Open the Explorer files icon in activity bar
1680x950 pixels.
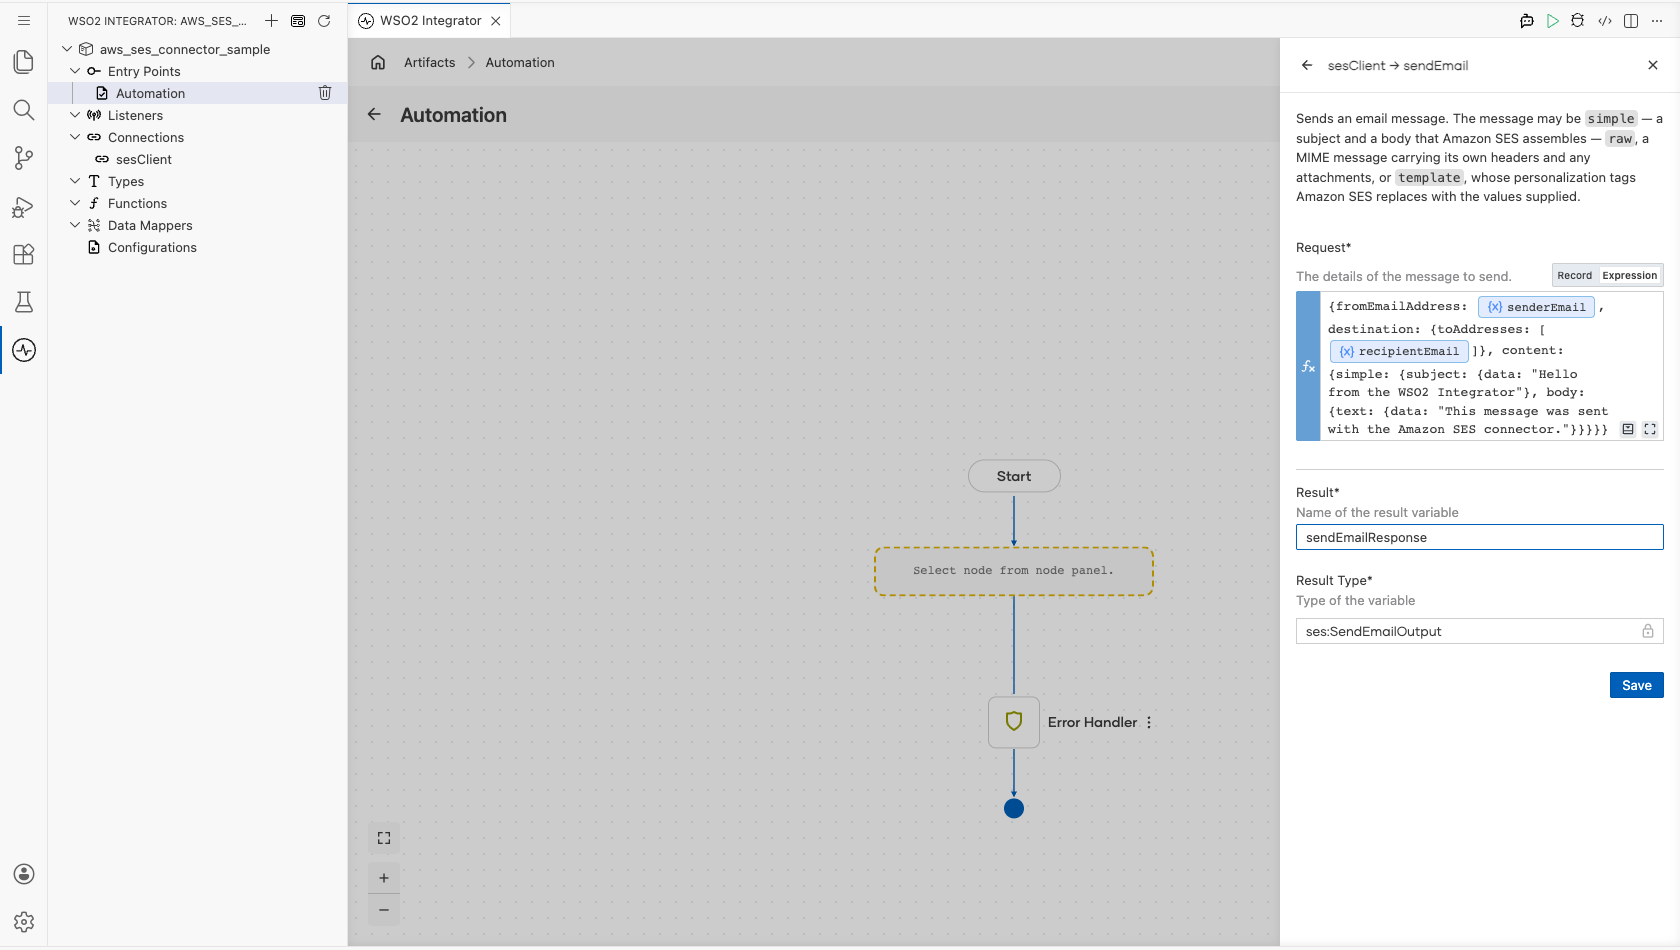(24, 62)
